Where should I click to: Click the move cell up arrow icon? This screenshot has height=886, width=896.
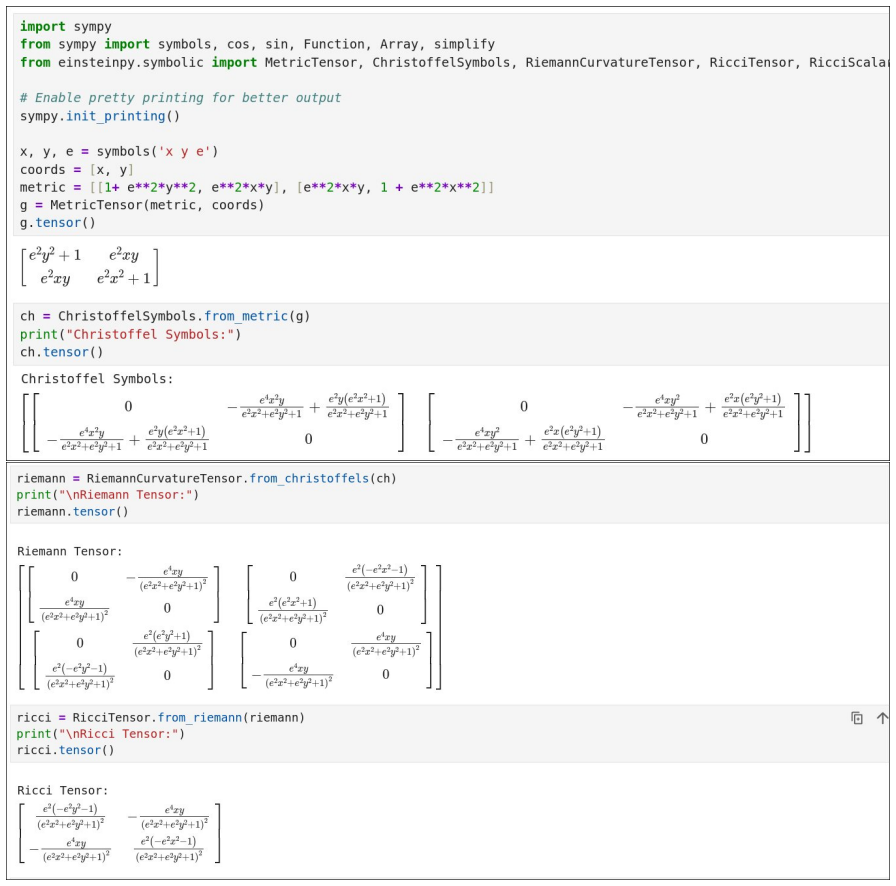tap(882, 718)
